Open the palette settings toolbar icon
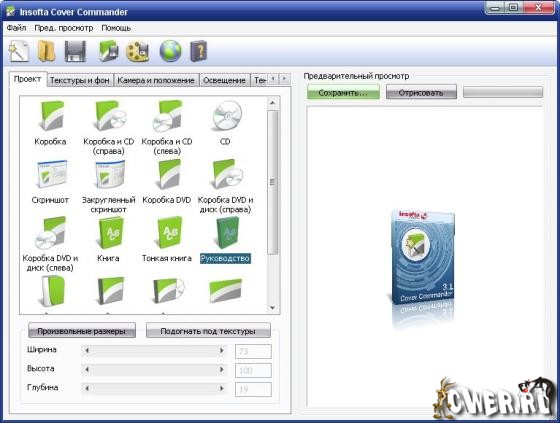This screenshot has height=423, width=560. (138, 51)
